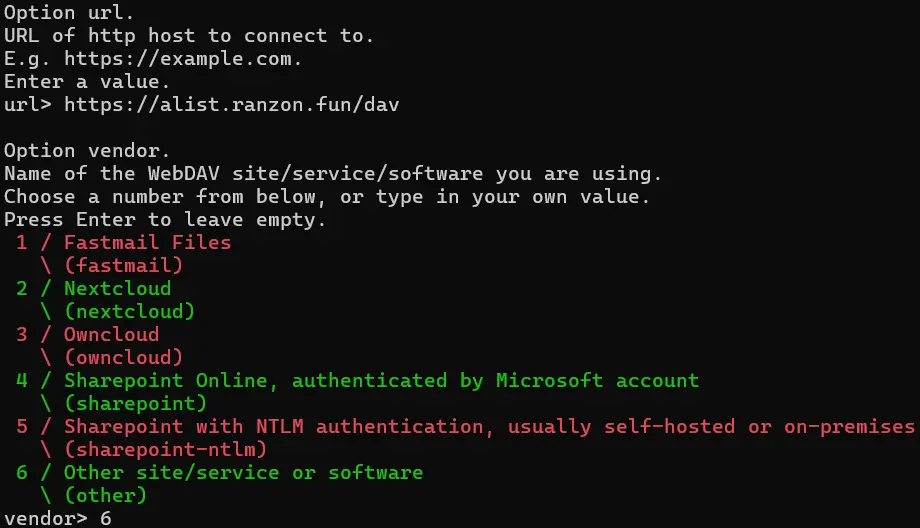The image size is (920, 528).
Task: Click the (other) value text
Action: point(105,495)
